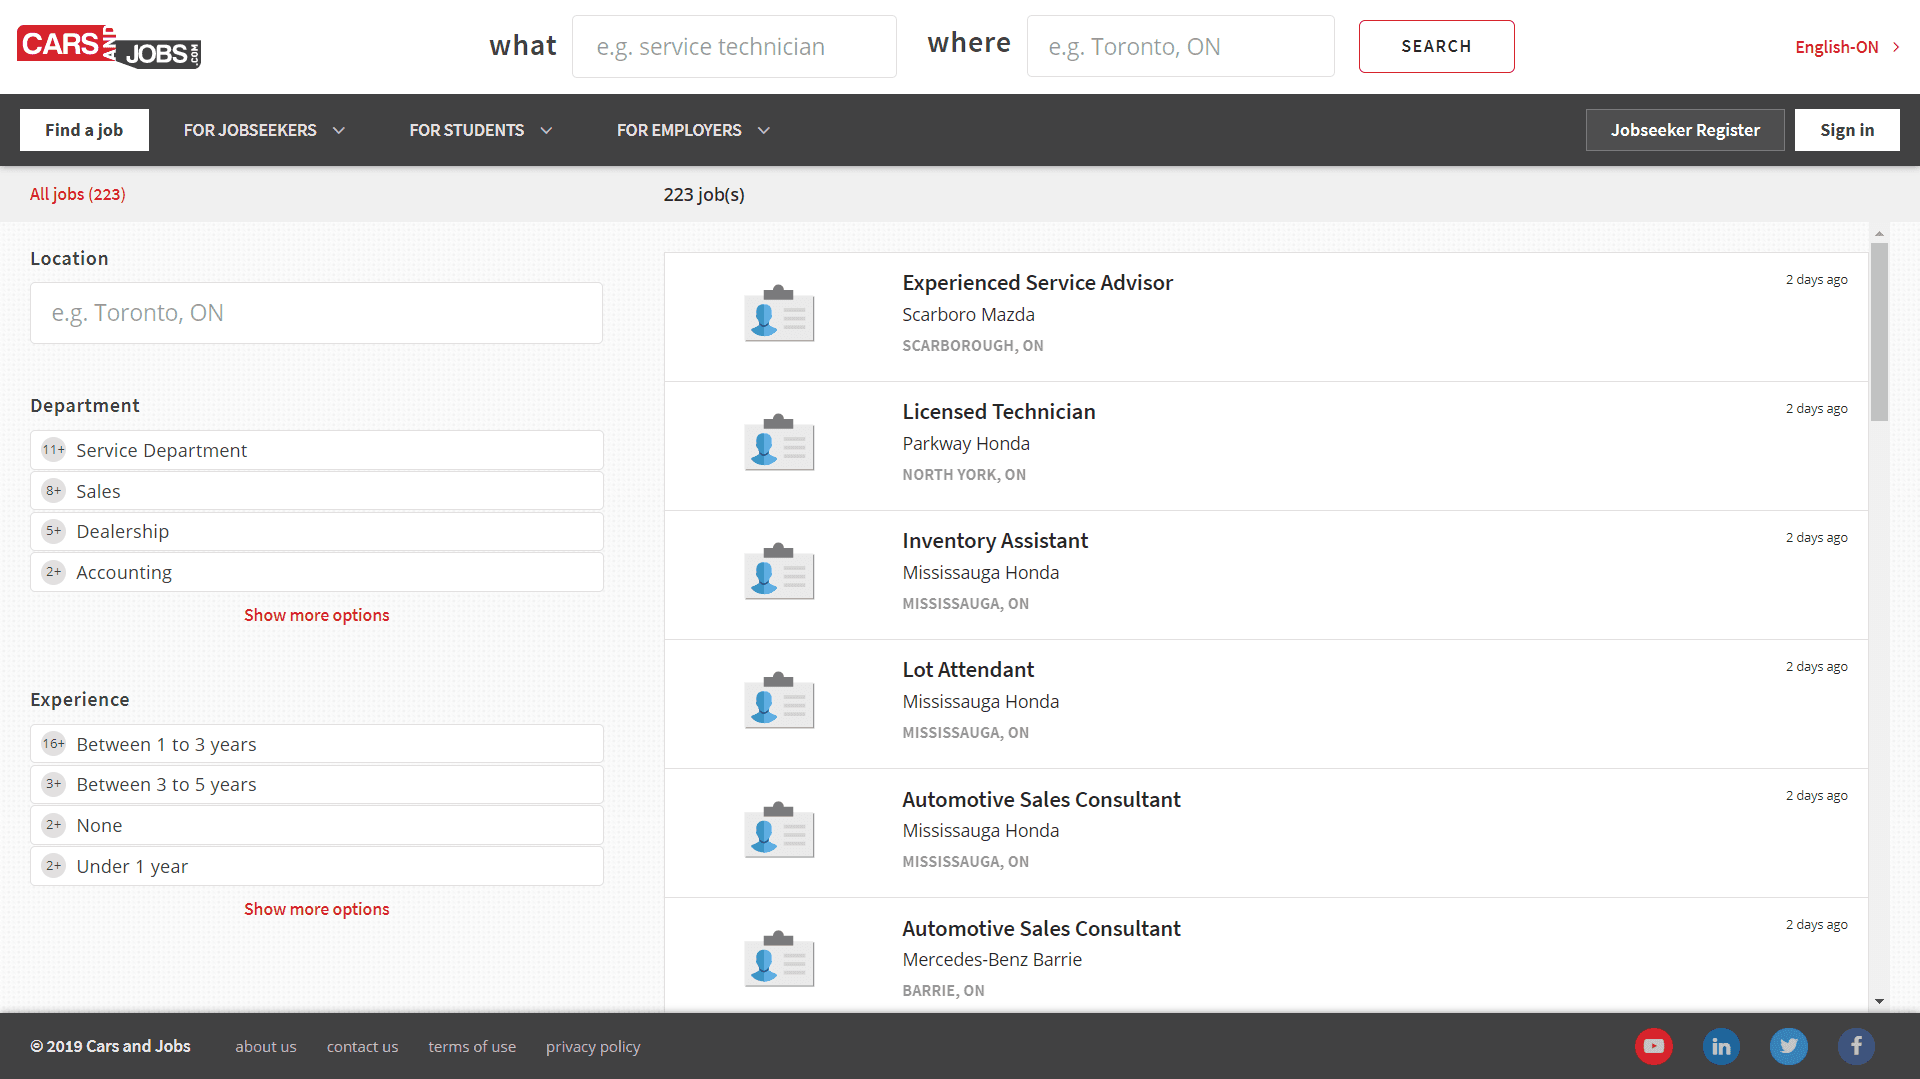Click the Parkway Honda listing badge icon
Image resolution: width=1920 pixels, height=1079 pixels.
[x=779, y=443]
